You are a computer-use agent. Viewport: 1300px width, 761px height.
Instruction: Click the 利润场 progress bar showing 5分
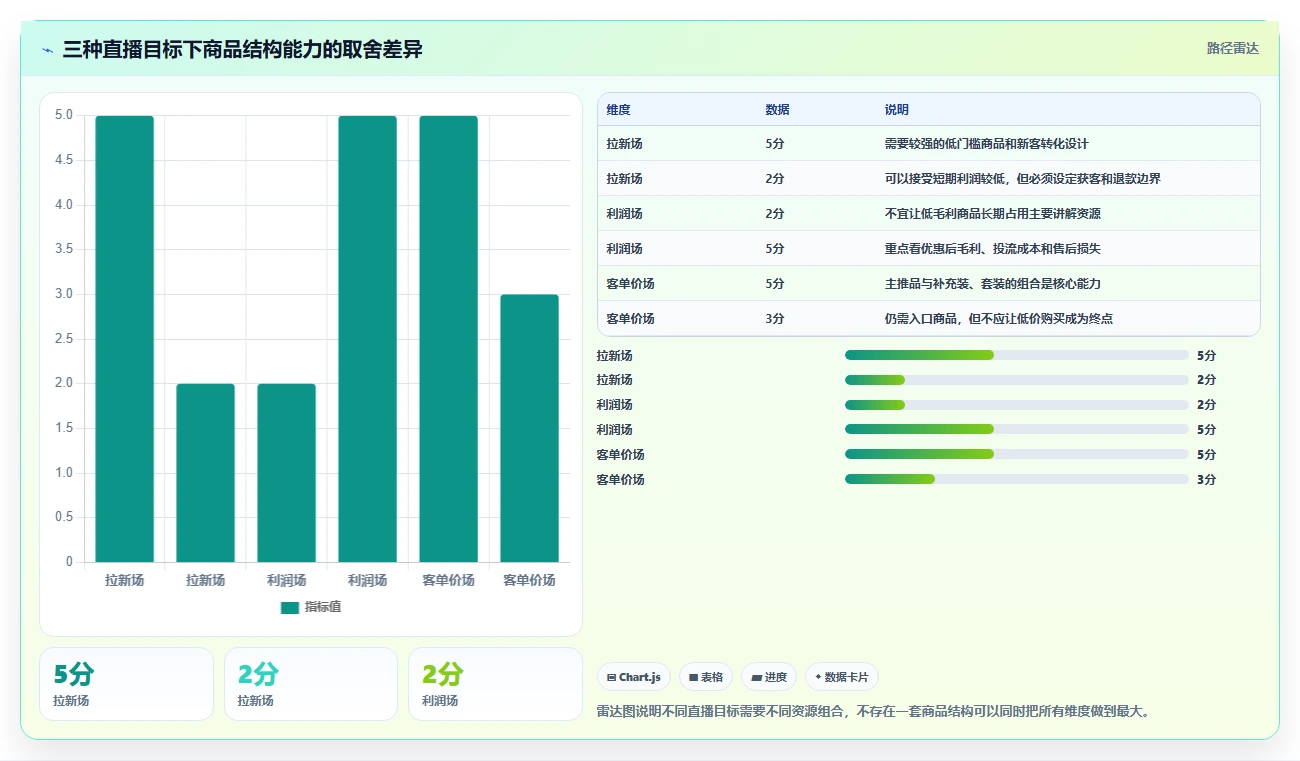(x=1017, y=429)
